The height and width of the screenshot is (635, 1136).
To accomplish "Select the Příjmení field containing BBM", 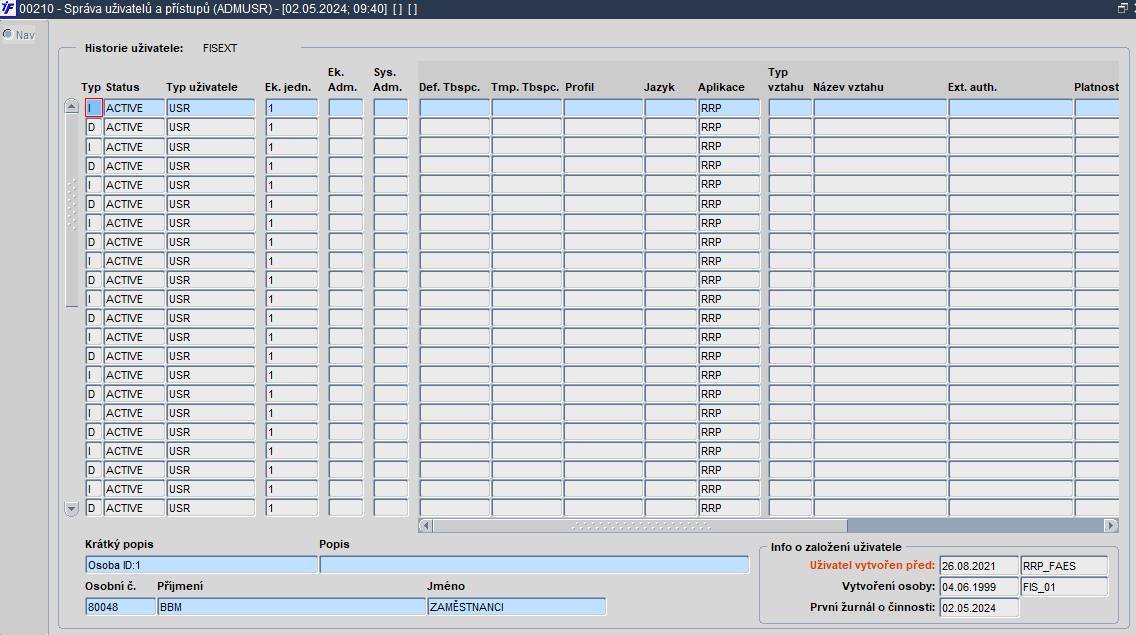I will click(x=291, y=607).
